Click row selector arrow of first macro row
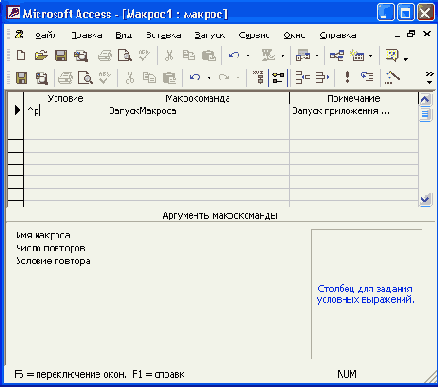Image resolution: width=438 pixels, height=387 pixels. (x=16, y=110)
